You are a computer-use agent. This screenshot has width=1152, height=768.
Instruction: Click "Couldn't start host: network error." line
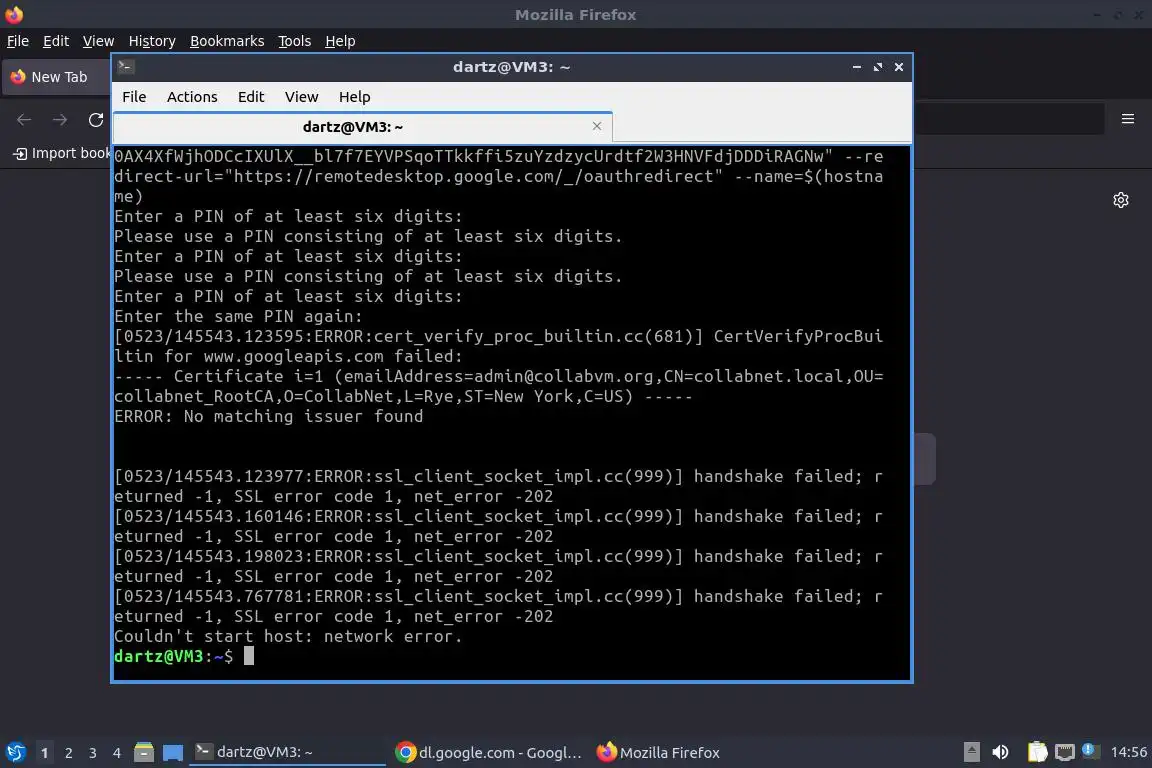click(x=288, y=636)
